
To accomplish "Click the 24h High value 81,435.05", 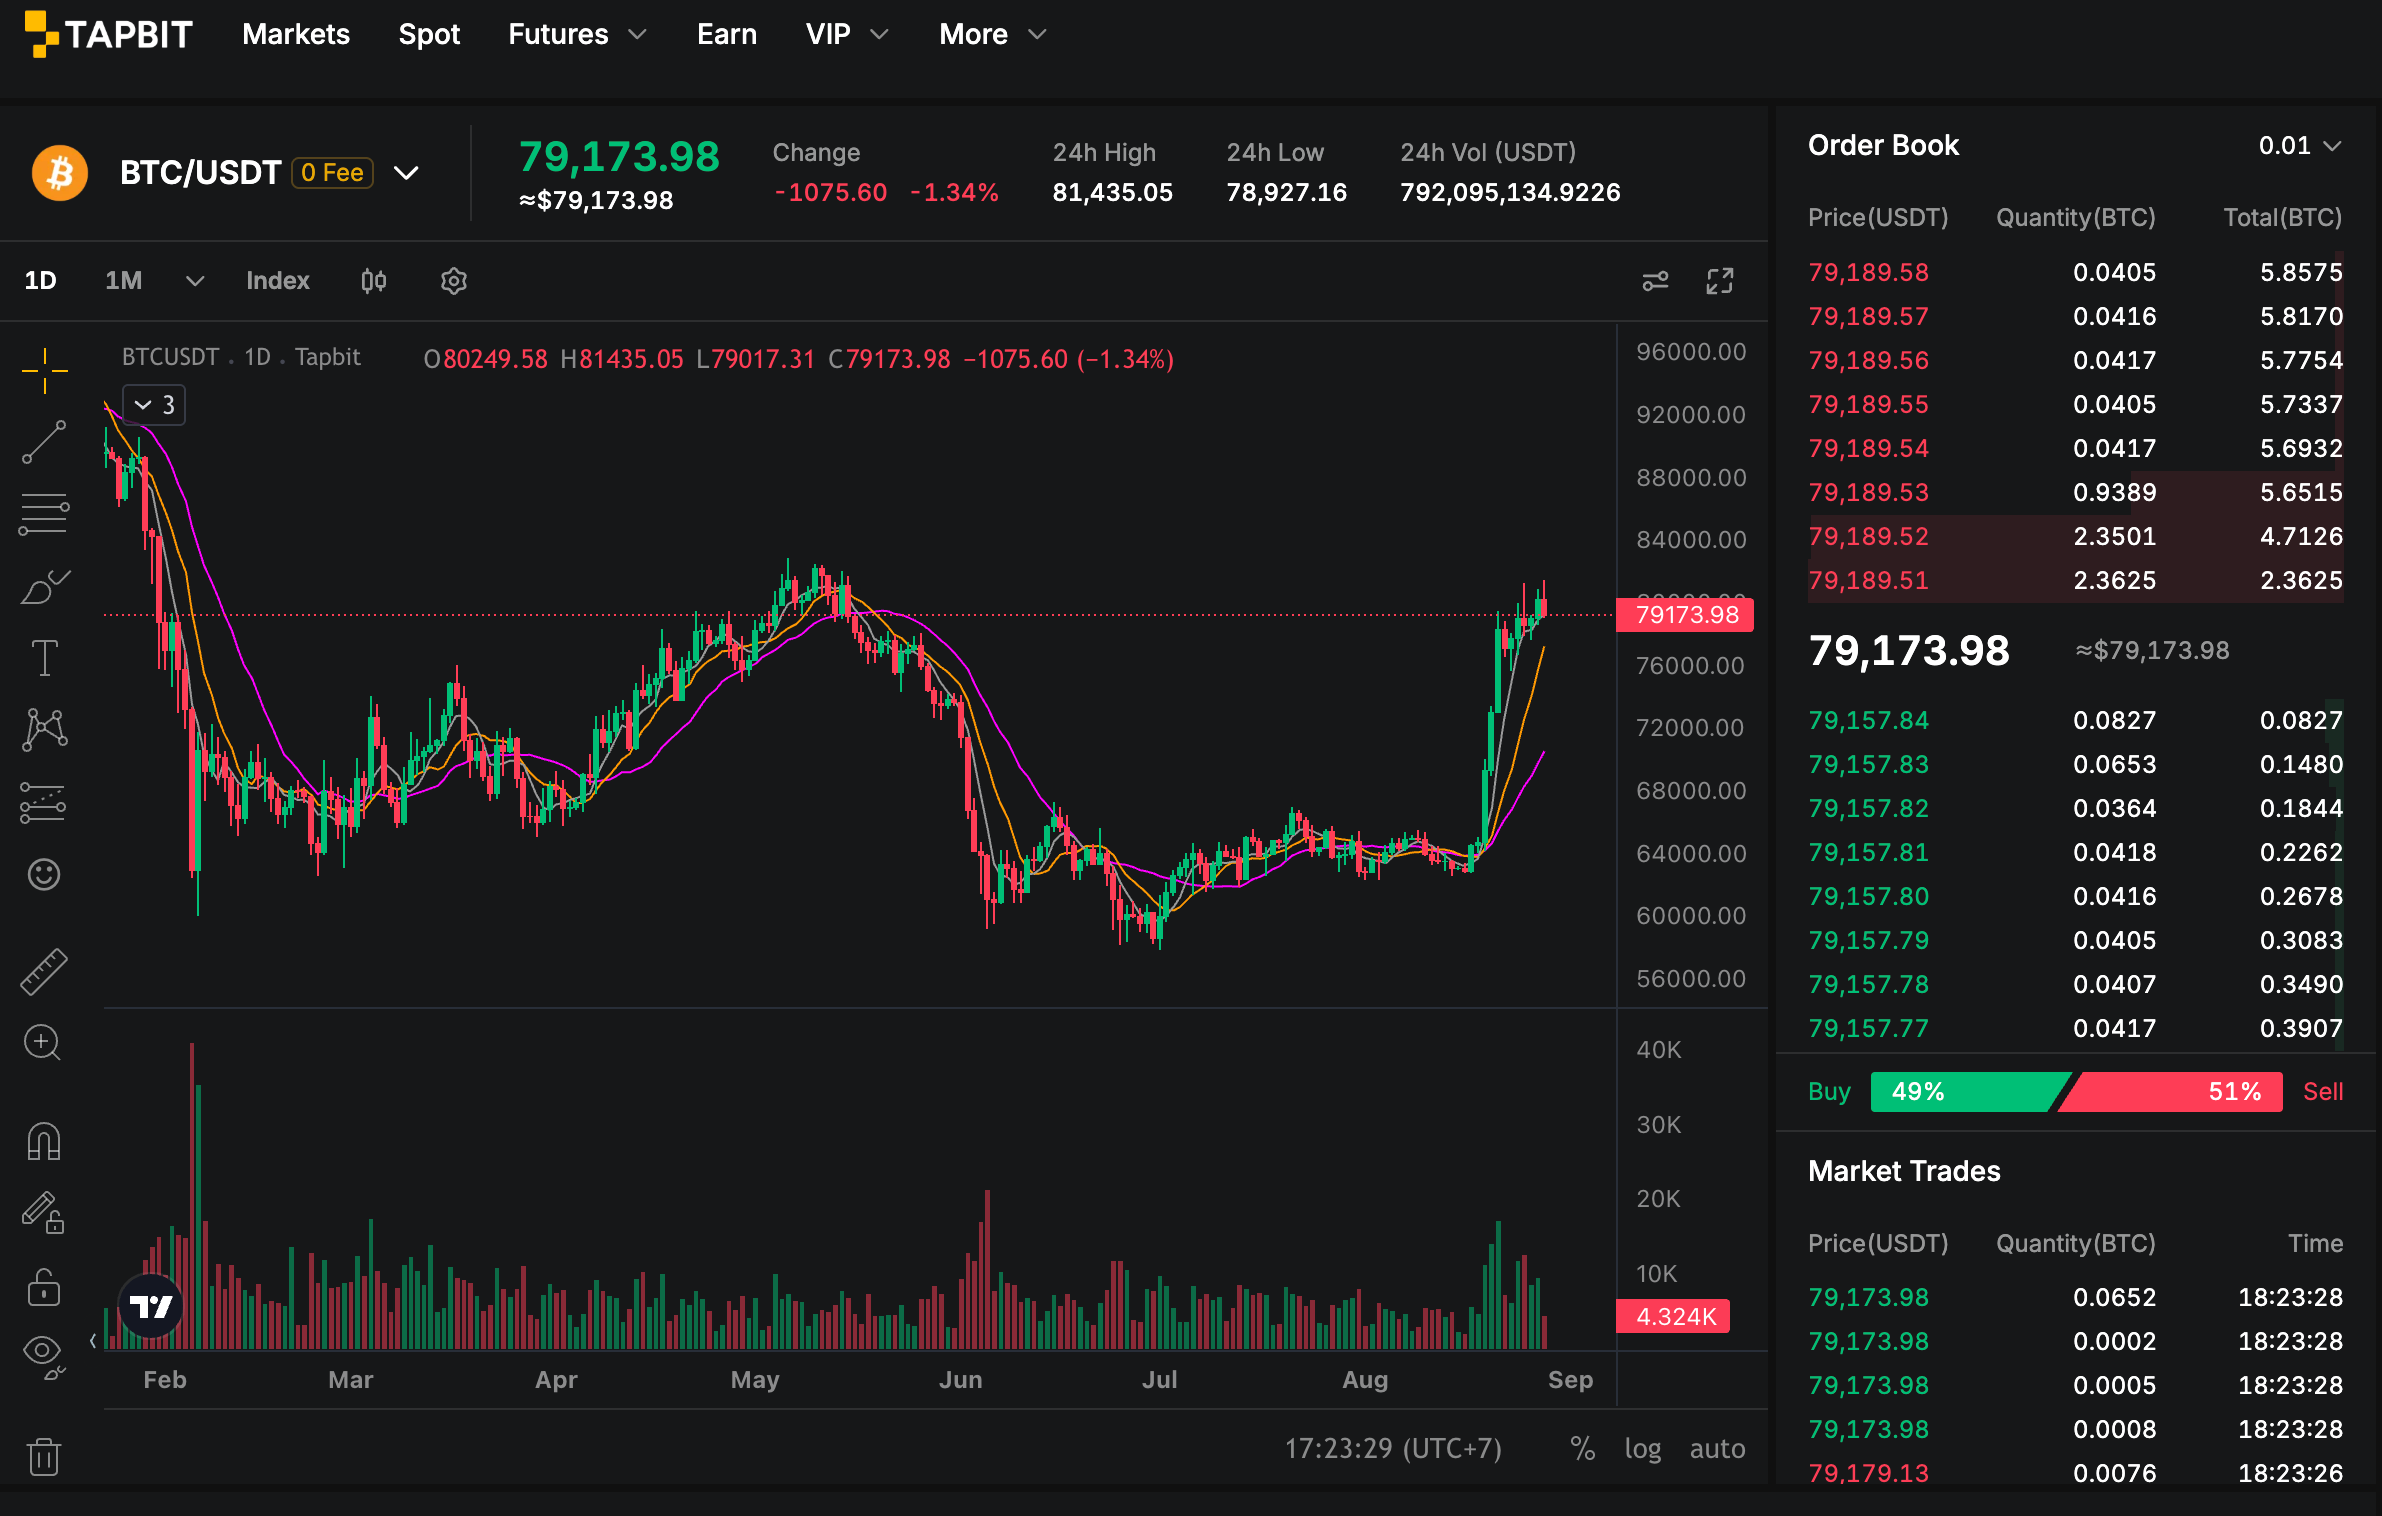I will [x=1112, y=192].
